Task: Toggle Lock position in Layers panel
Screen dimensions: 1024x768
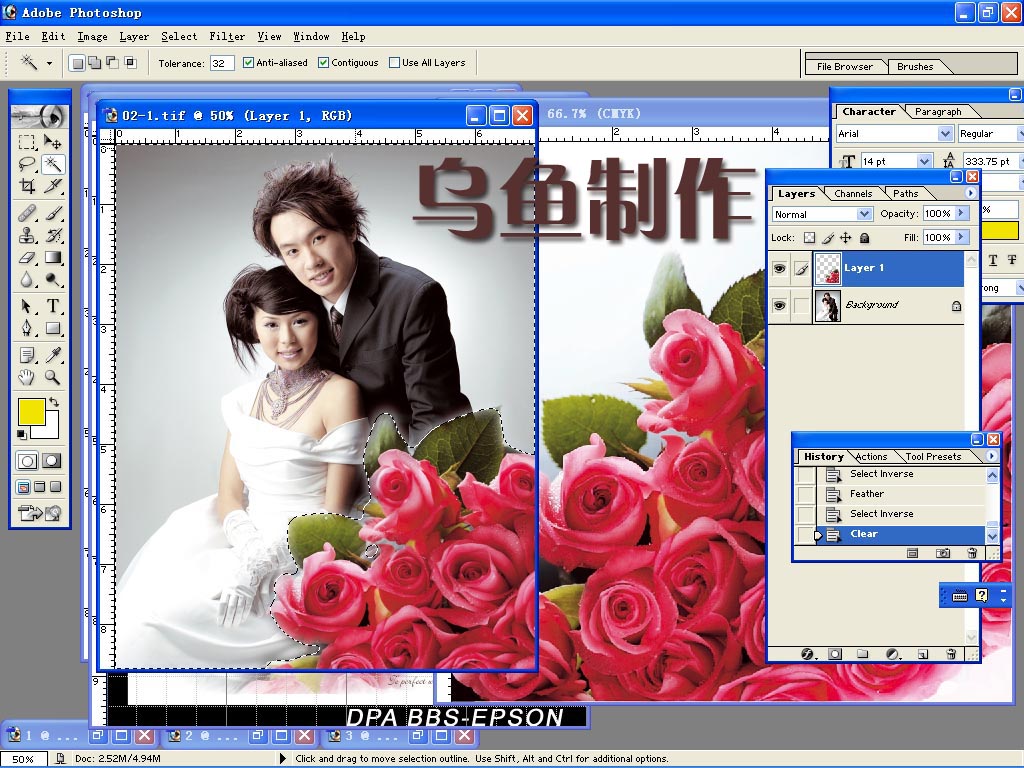Action: pos(846,238)
